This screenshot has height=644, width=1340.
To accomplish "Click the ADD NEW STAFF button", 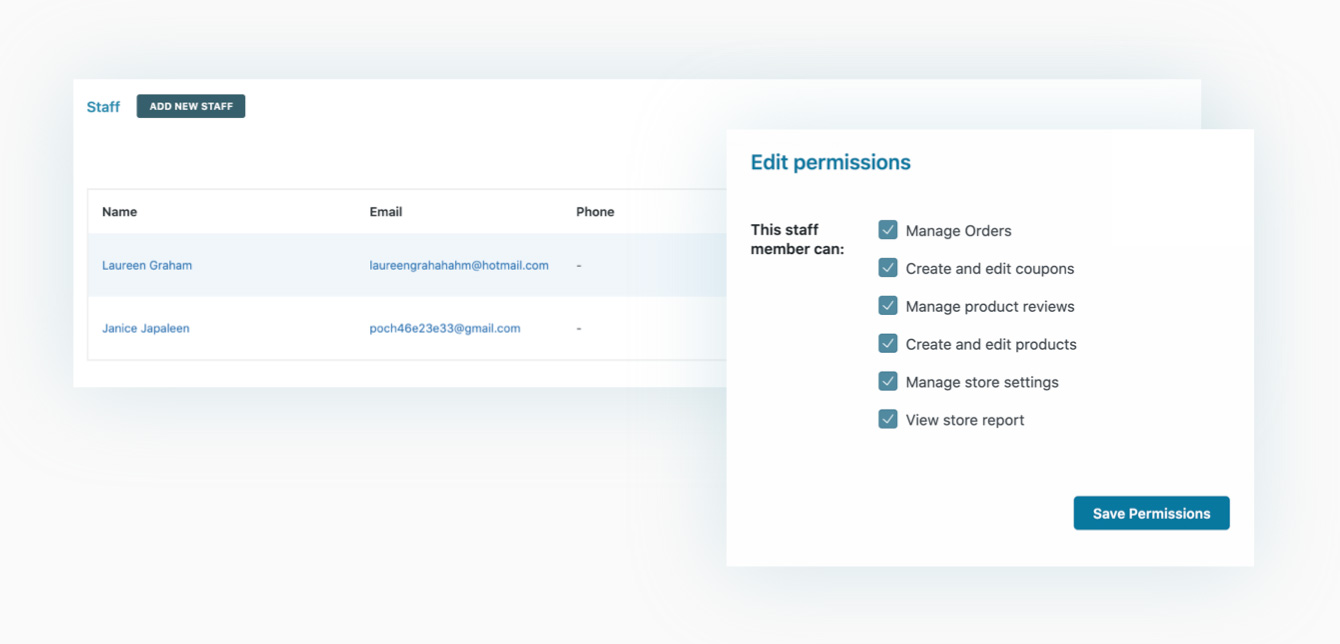I will click(x=191, y=106).
